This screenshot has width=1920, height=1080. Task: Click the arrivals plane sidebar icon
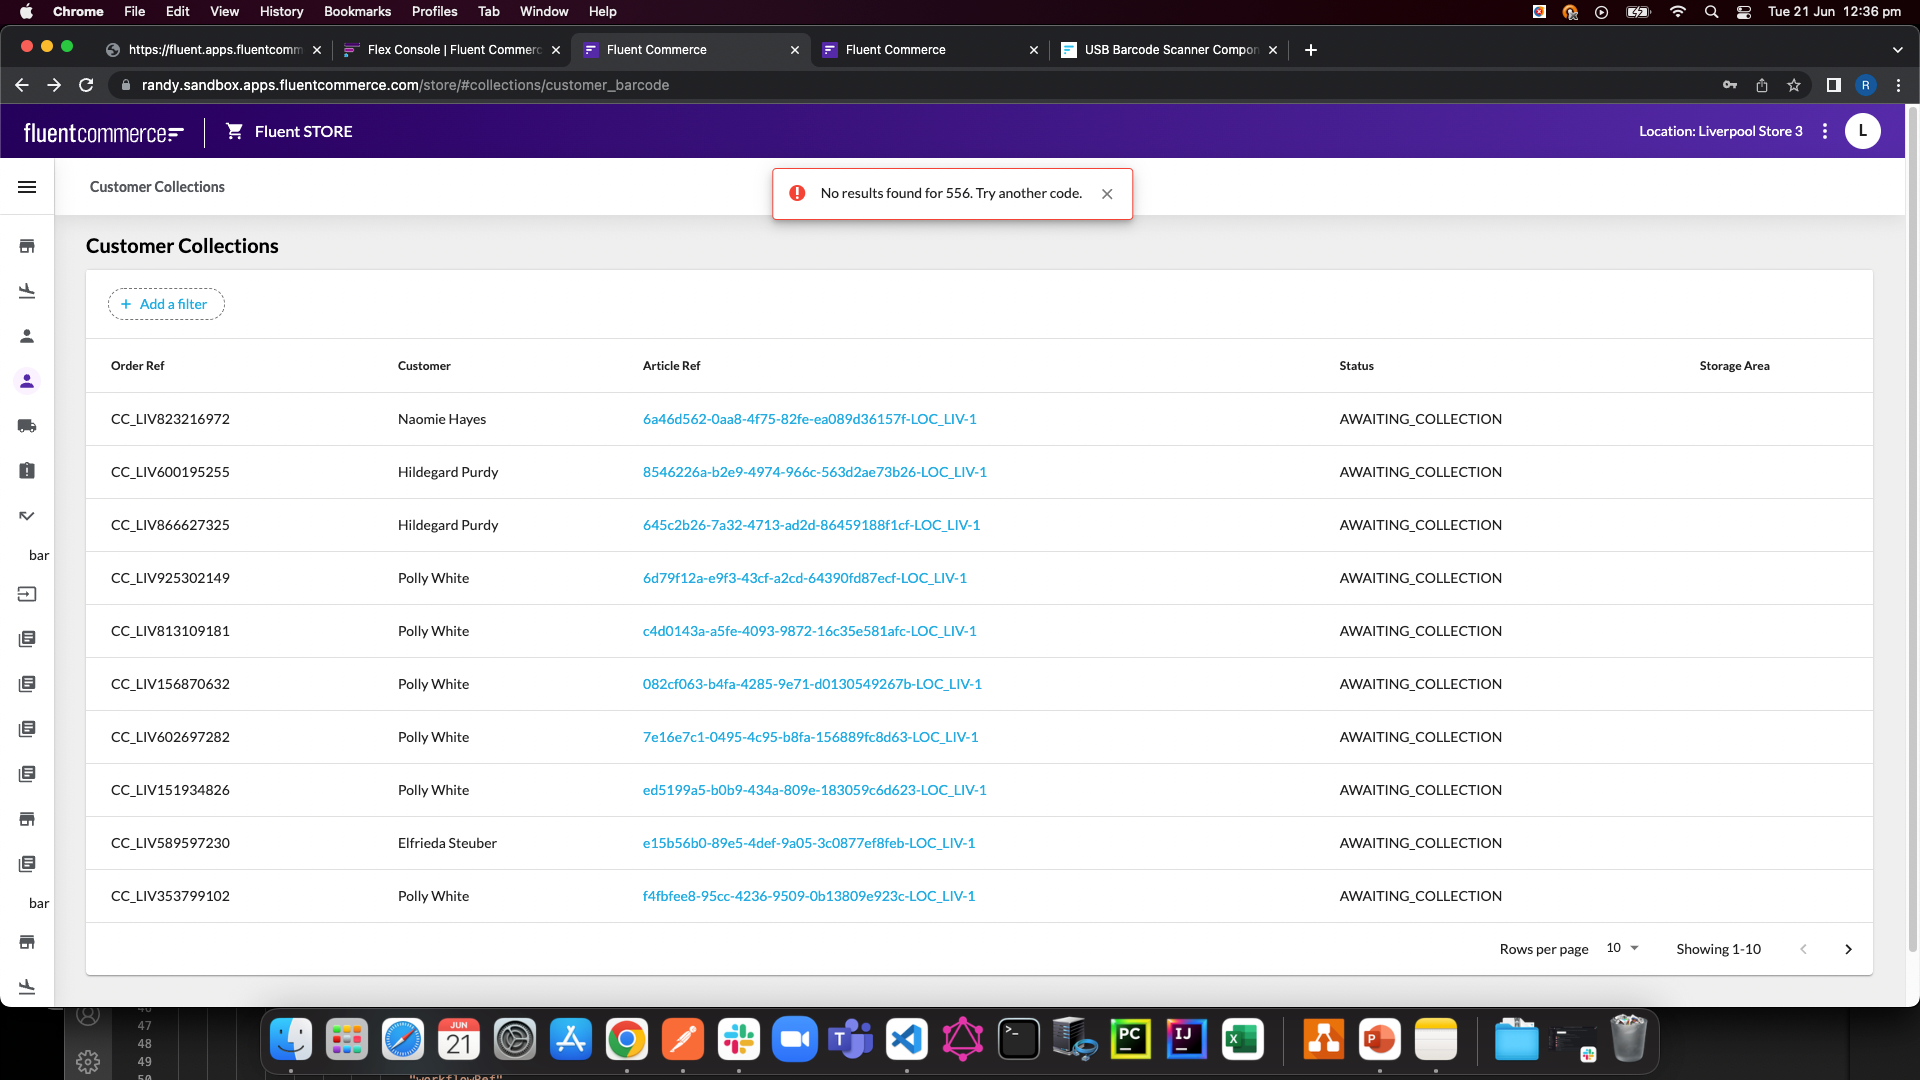click(27, 291)
